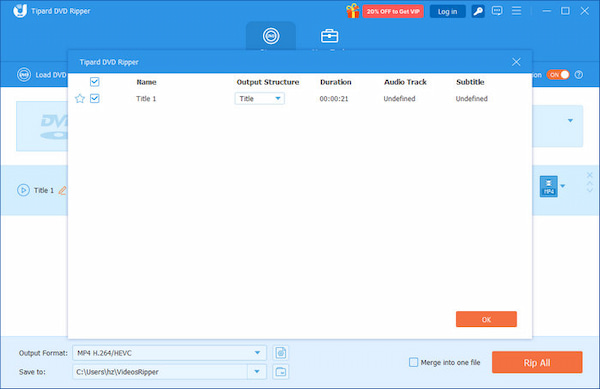The height and width of the screenshot is (389, 600).
Task: Click the pencil rename icon beside Title 1
Action: pos(62,190)
